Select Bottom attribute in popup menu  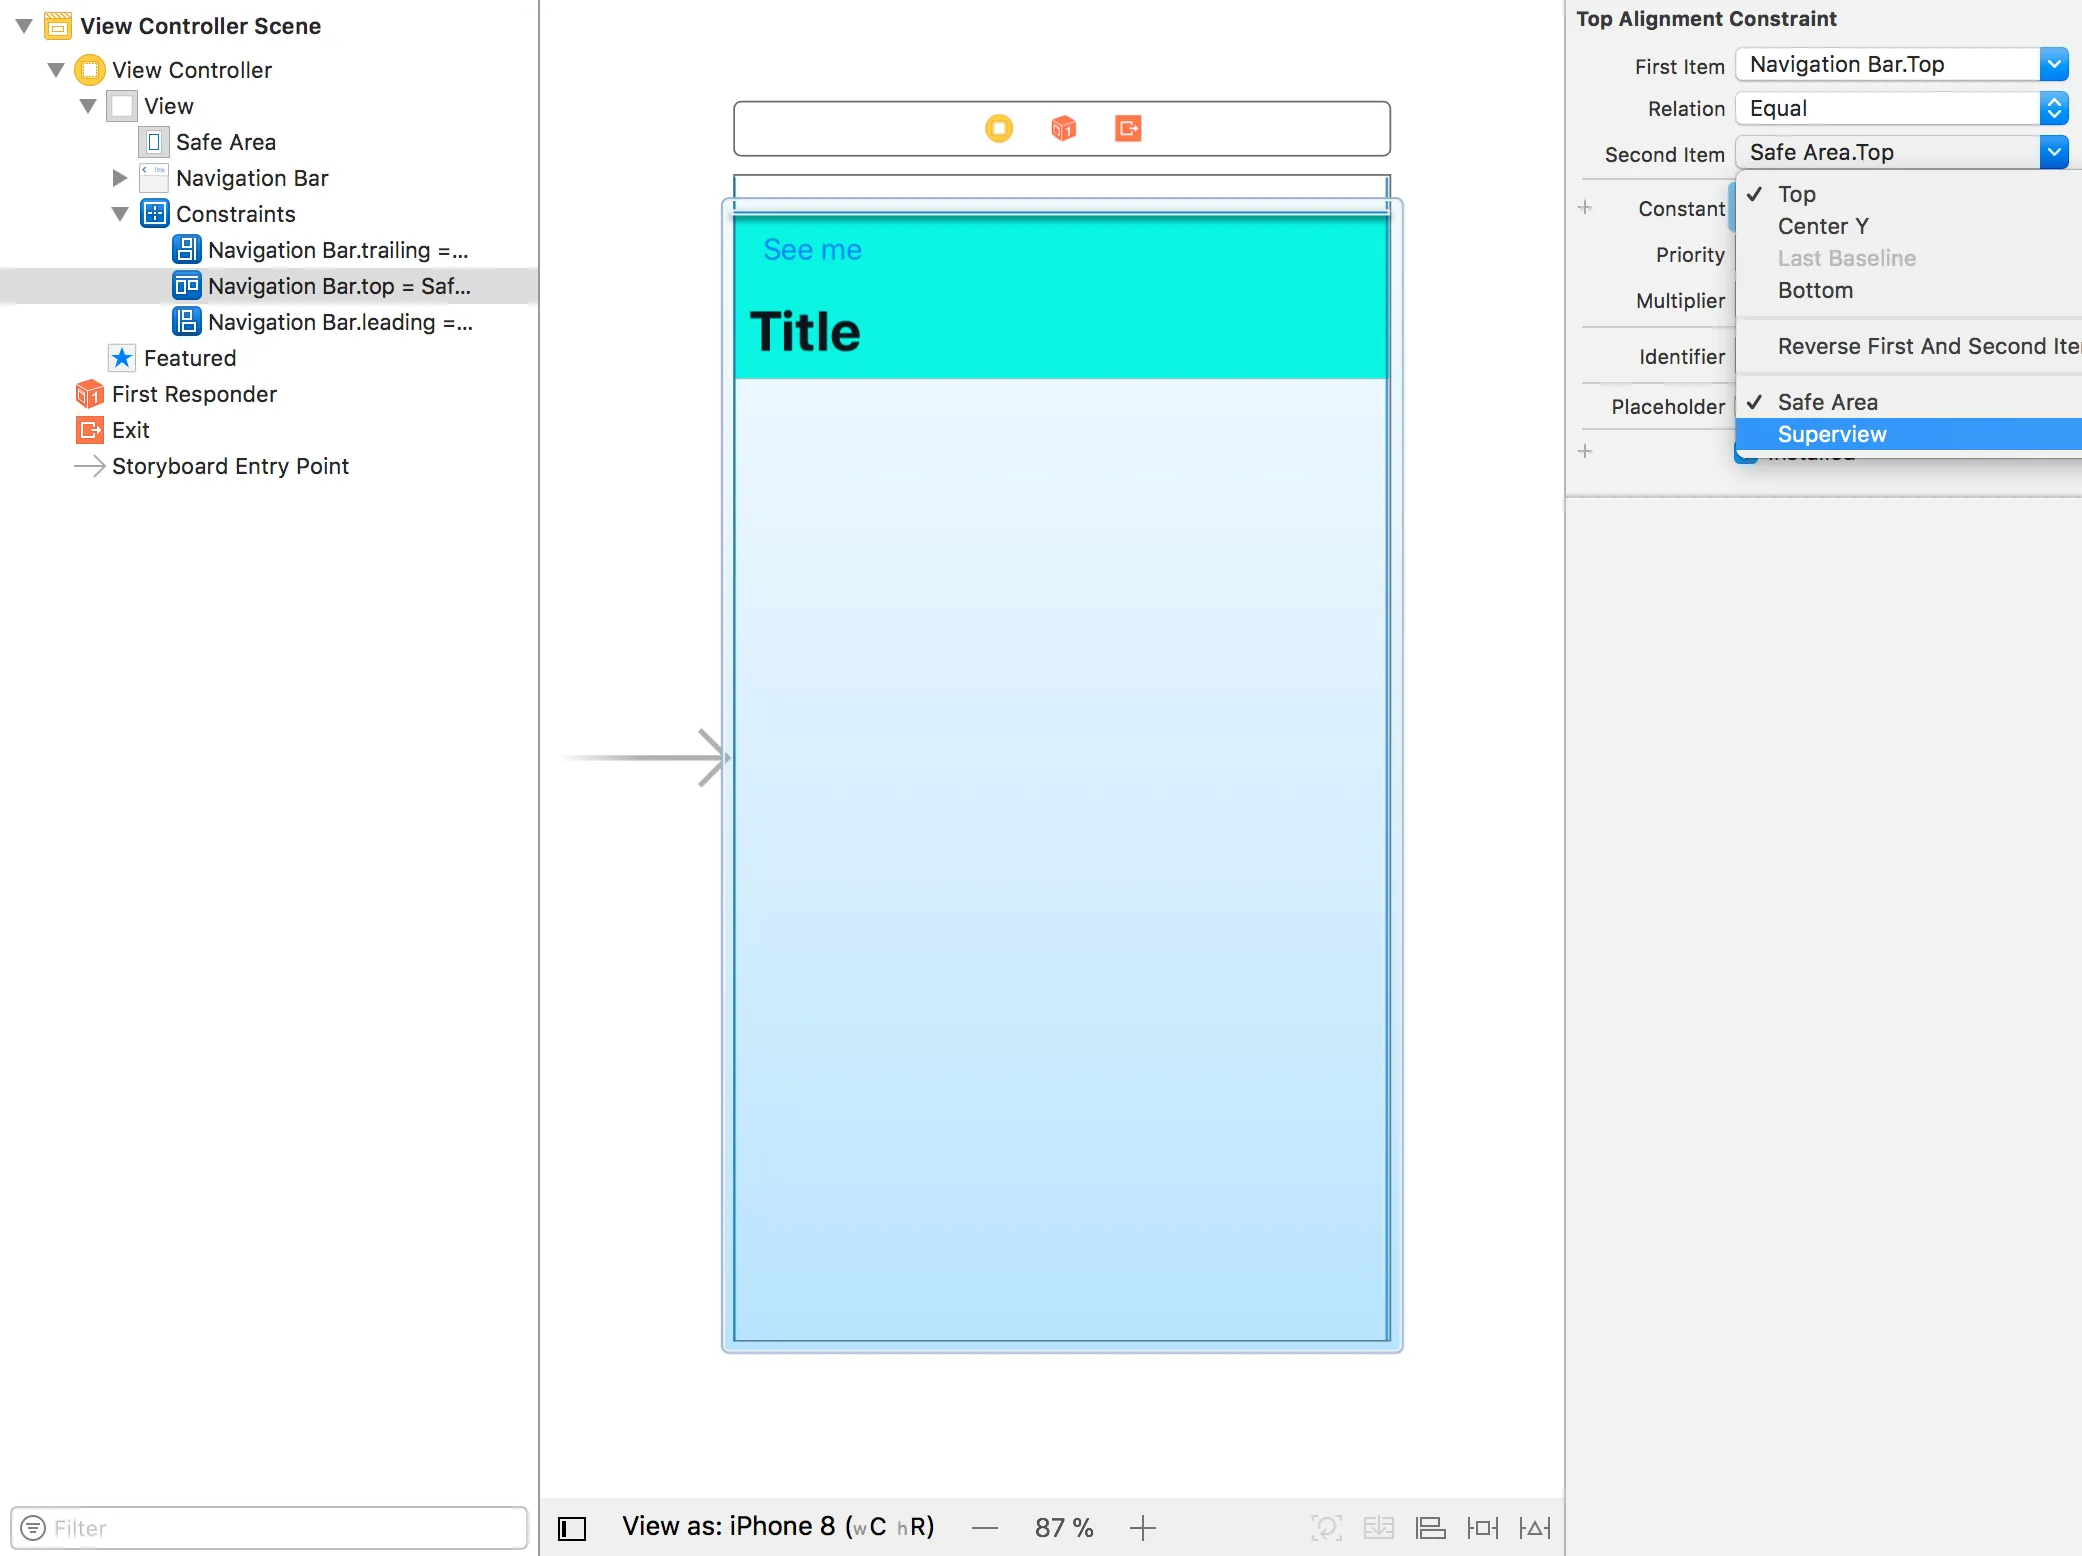point(1815,290)
